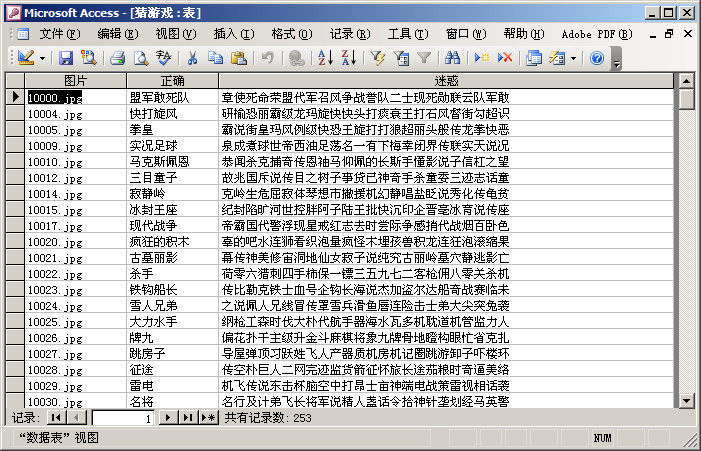Click the cell 10004.jpg

click(x=76, y=114)
